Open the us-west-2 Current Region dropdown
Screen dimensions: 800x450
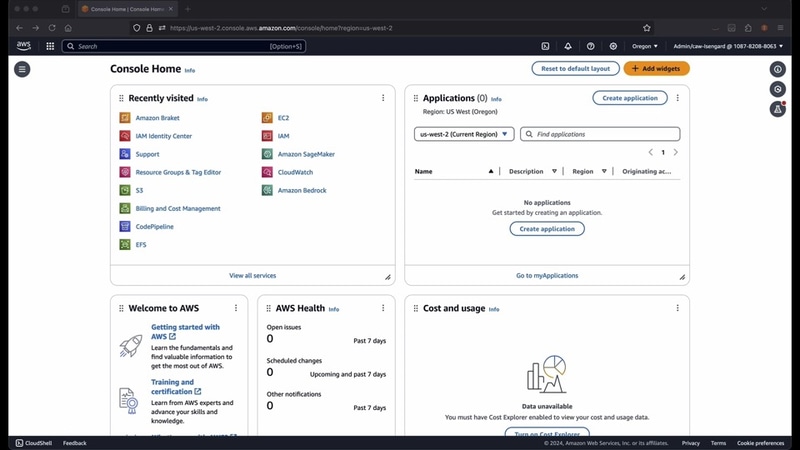tap(464, 134)
